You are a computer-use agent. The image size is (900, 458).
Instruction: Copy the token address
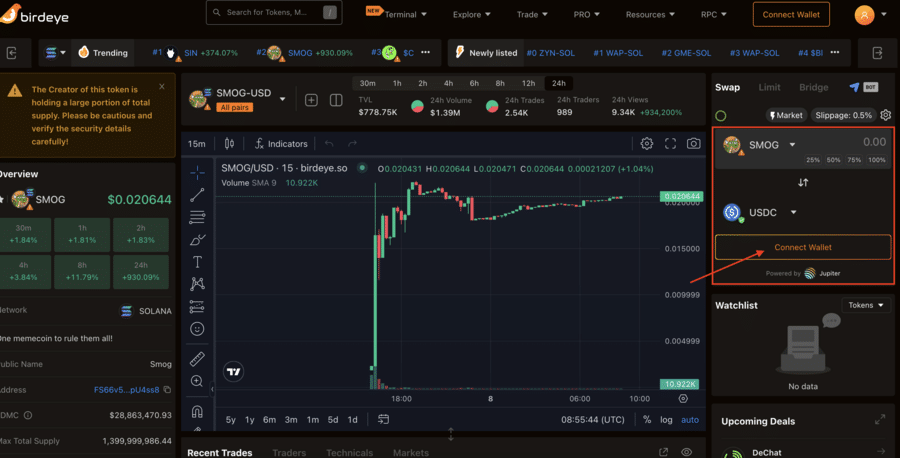tap(167, 389)
